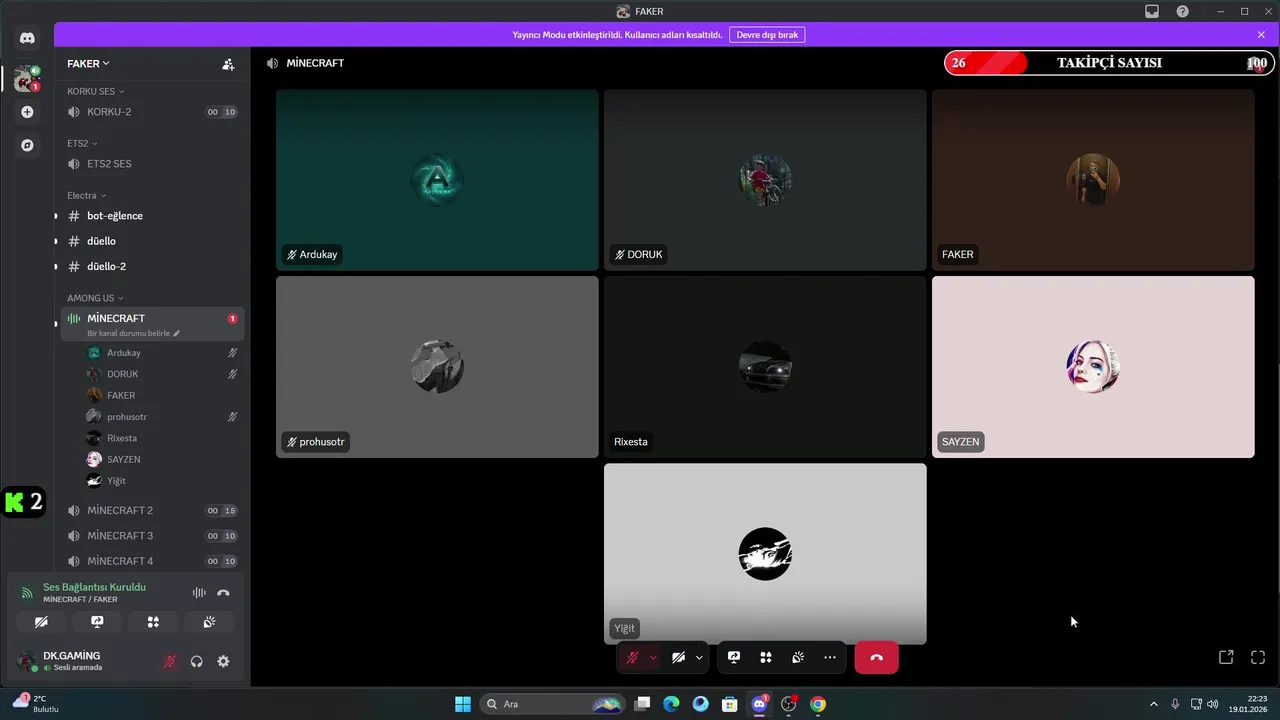This screenshot has width=1280, height=720.
Task: Toggle camera in sidebar voice panel
Action: 41,622
